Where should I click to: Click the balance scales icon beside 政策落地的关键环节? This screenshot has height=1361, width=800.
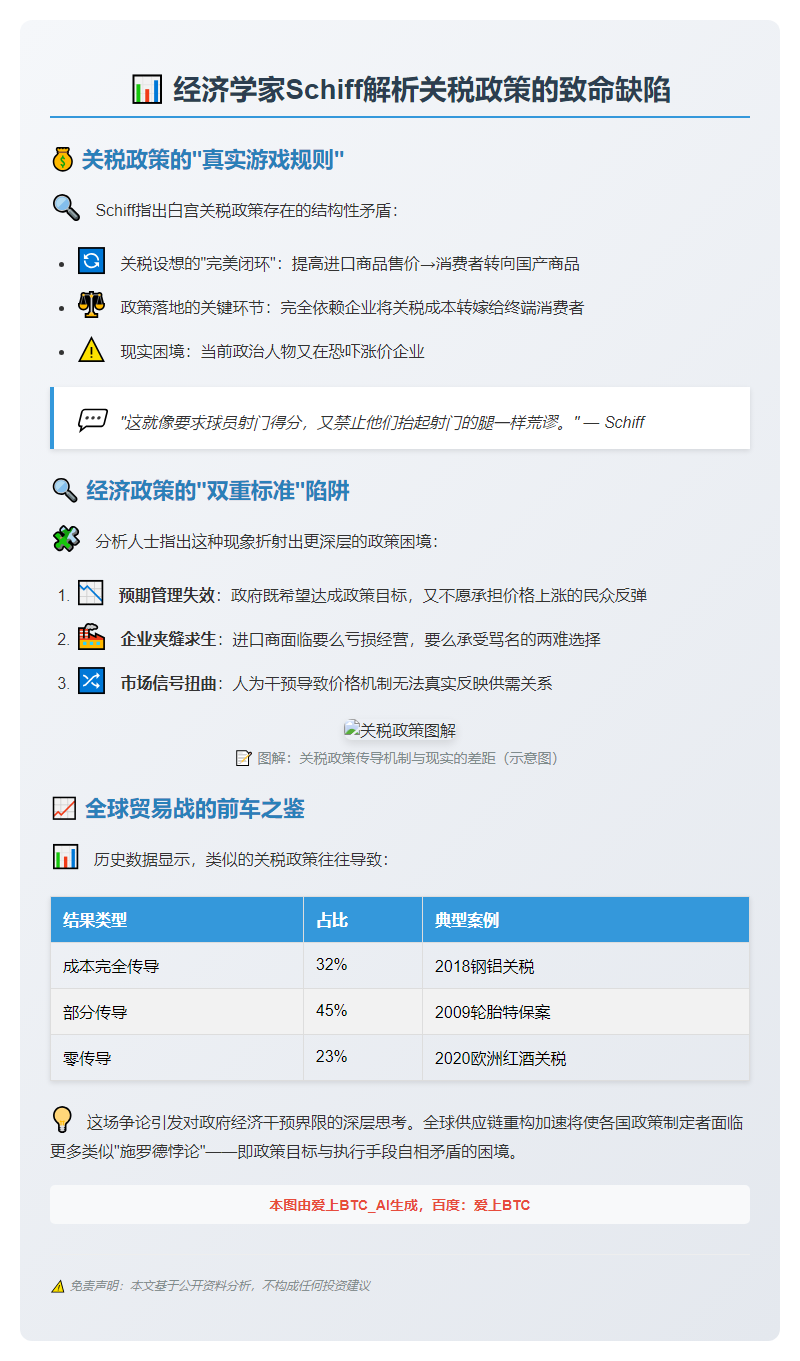pyautogui.click(x=91, y=306)
